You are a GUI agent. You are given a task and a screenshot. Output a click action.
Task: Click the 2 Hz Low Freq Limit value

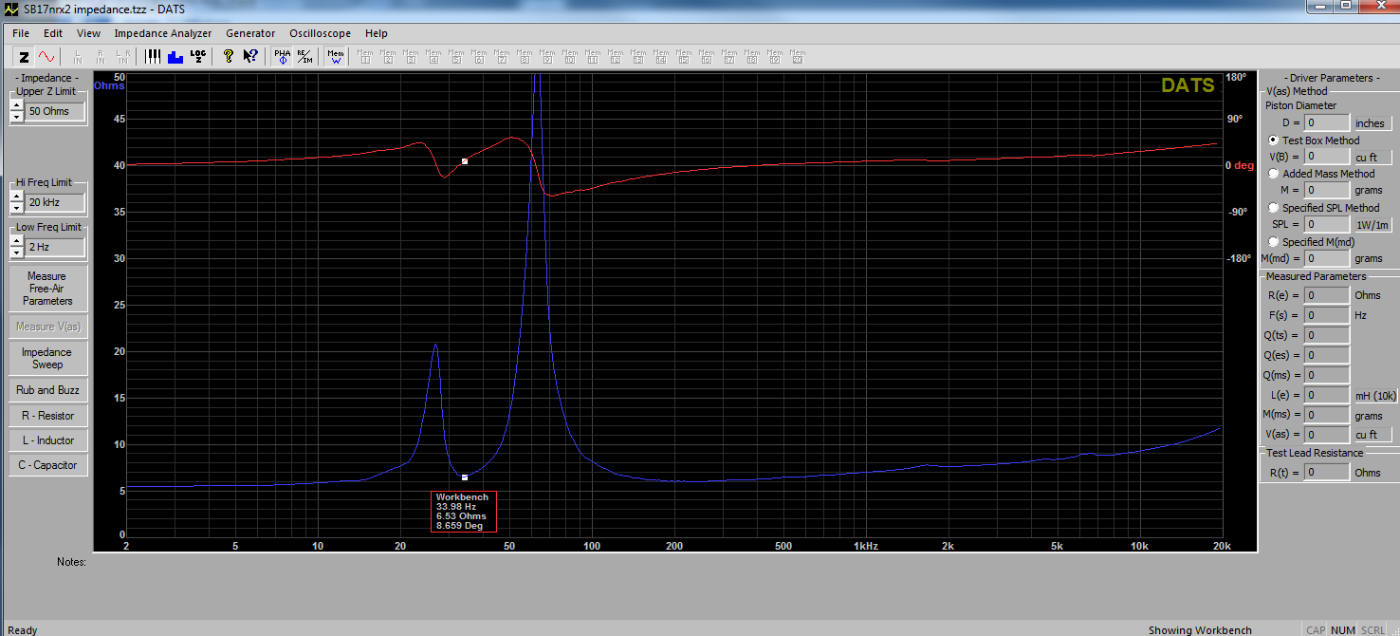pyautogui.click(x=55, y=246)
